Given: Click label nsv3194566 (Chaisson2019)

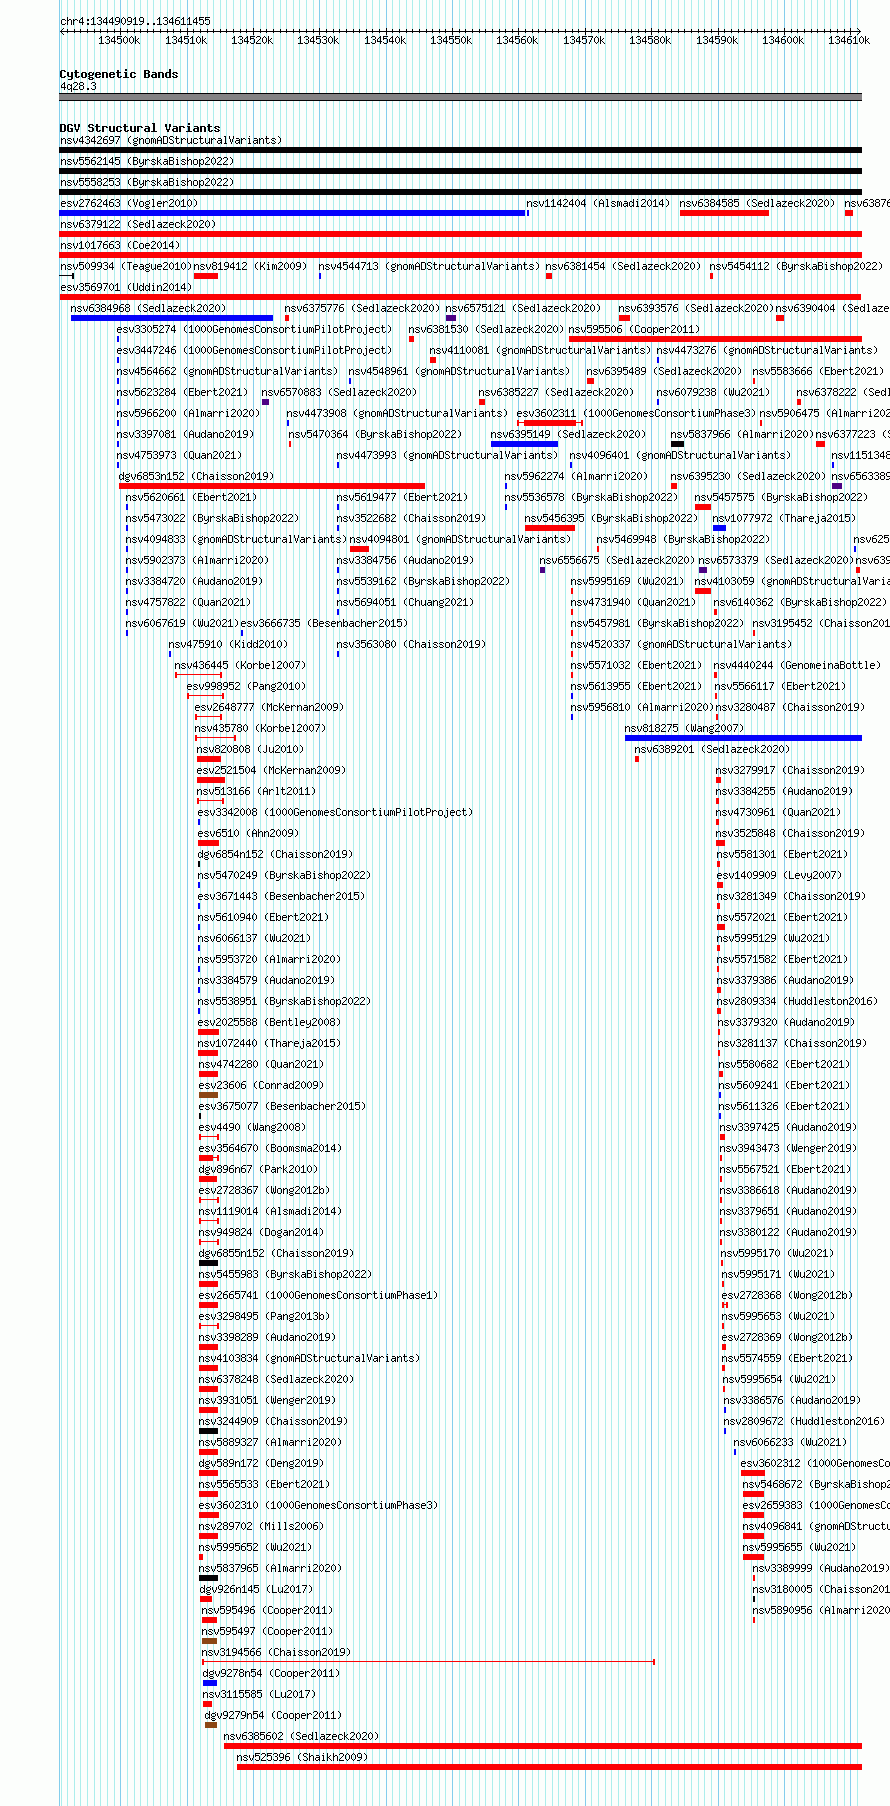Looking at the screenshot, I should pyautogui.click(x=277, y=1652).
